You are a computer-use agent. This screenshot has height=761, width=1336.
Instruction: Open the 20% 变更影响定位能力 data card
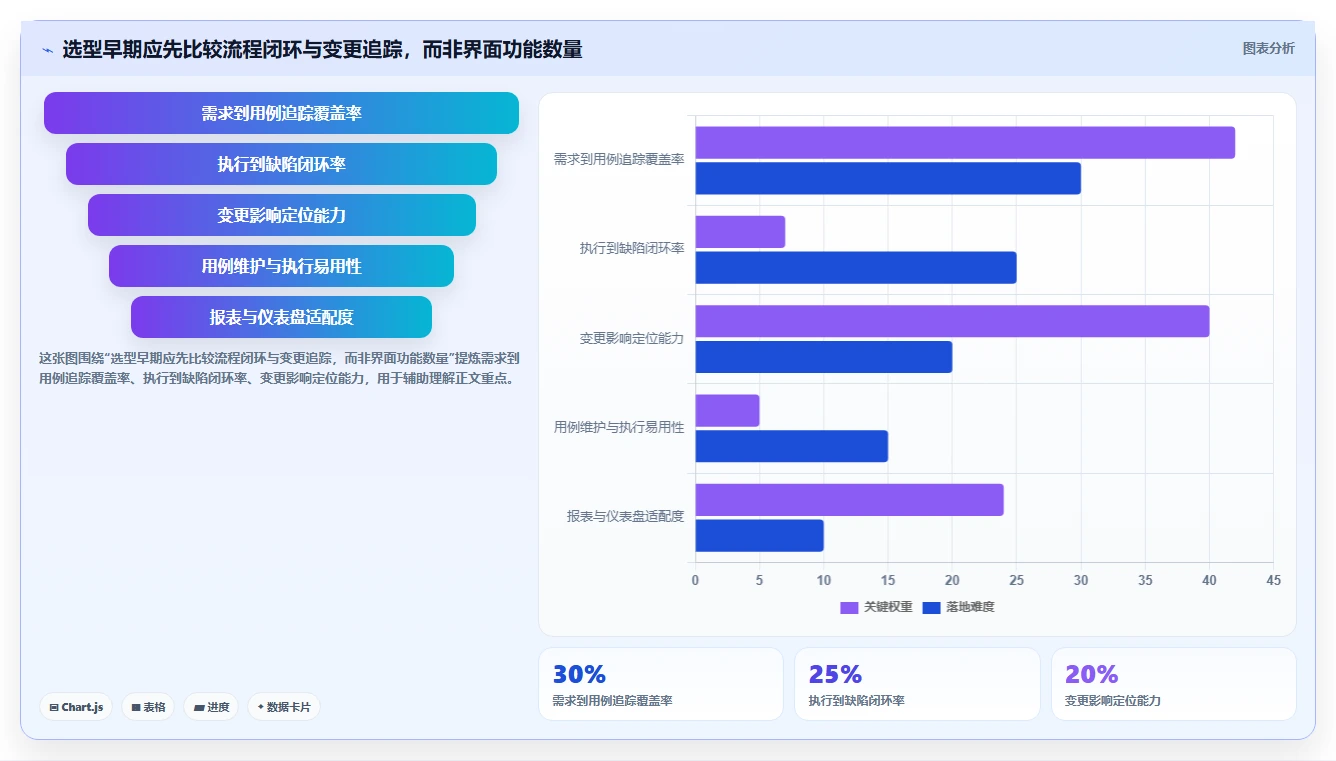pyautogui.click(x=1173, y=684)
